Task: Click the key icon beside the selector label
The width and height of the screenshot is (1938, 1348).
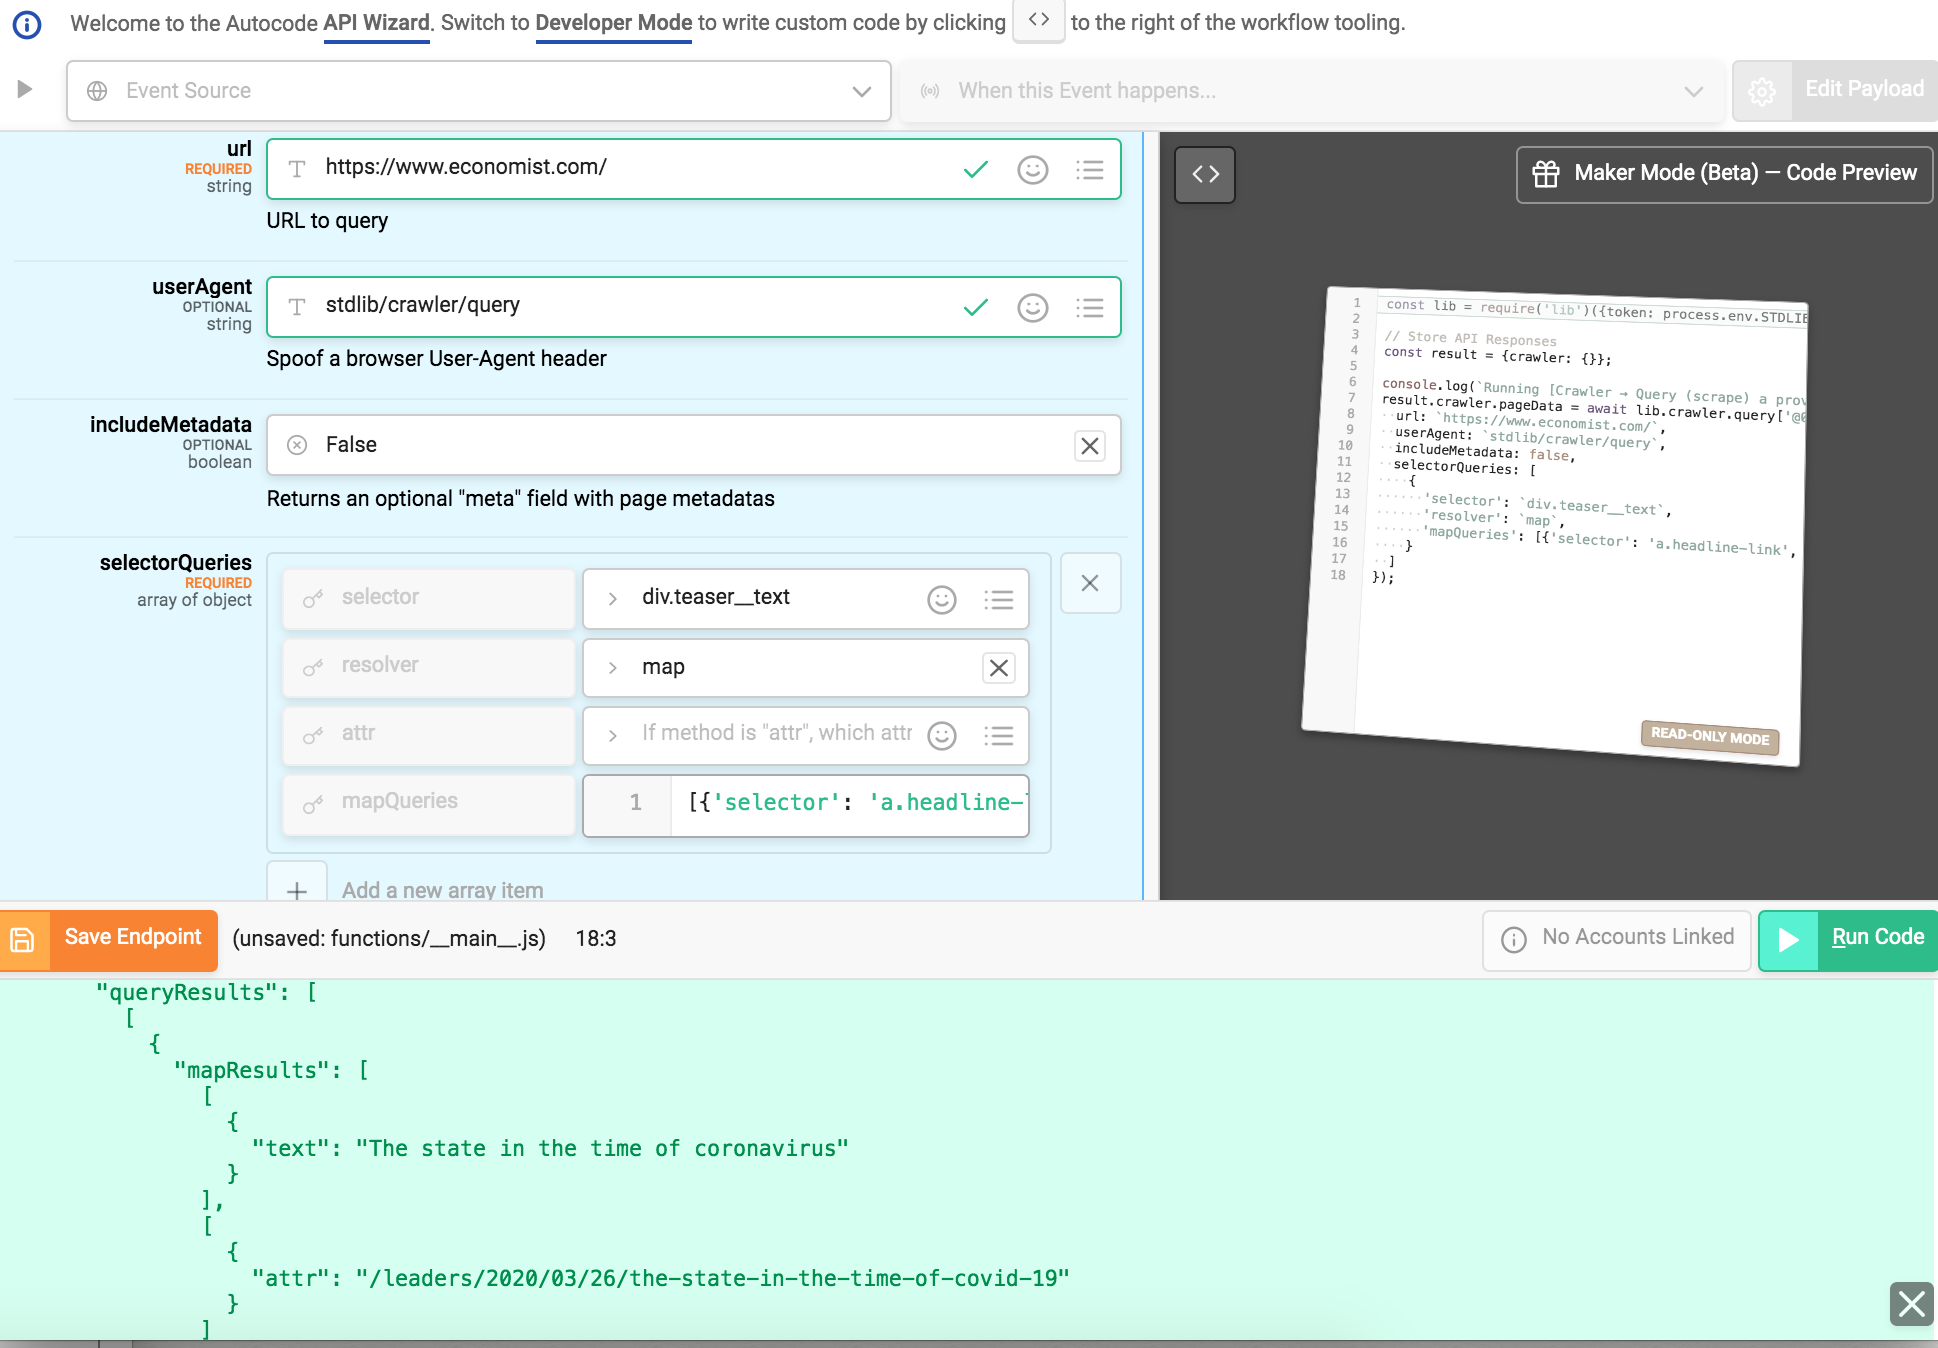Action: tap(313, 598)
